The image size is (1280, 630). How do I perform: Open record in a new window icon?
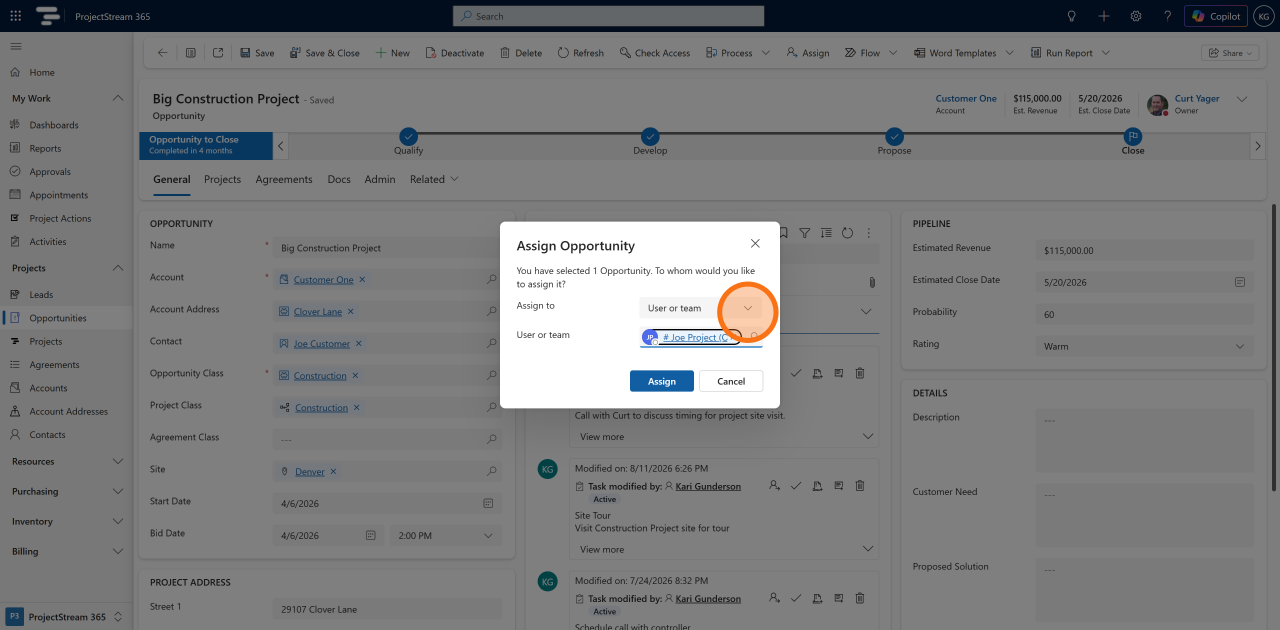(x=218, y=53)
